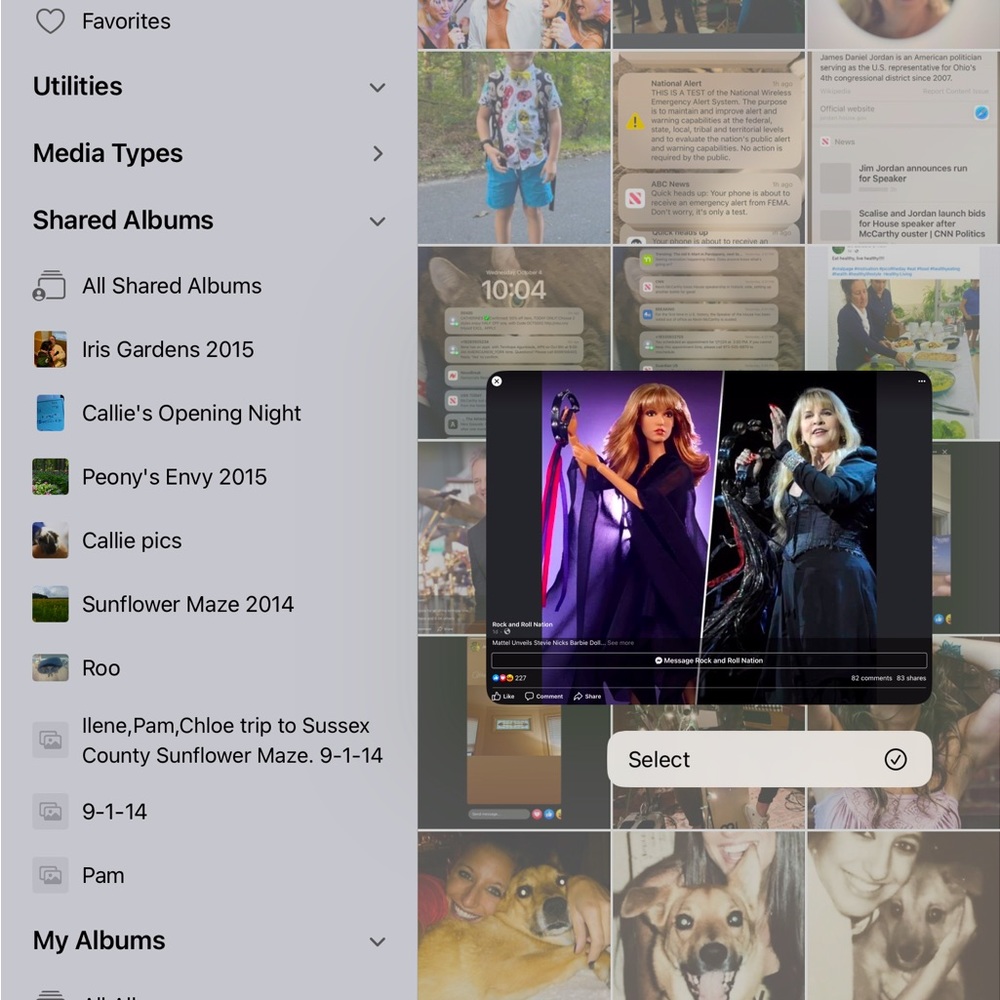Collapse the My Albums section chevron

[x=378, y=942]
